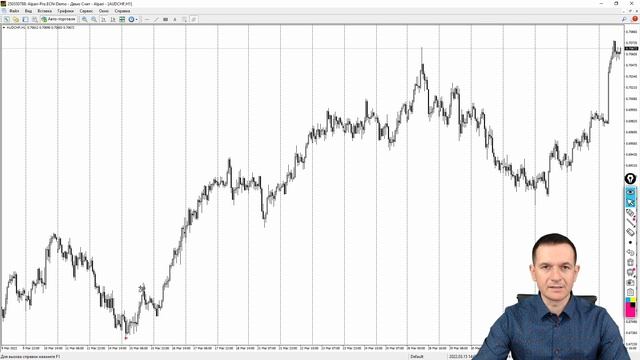This screenshot has height=360, width=640.
Task: Select the text label tool
Action: 175,19
